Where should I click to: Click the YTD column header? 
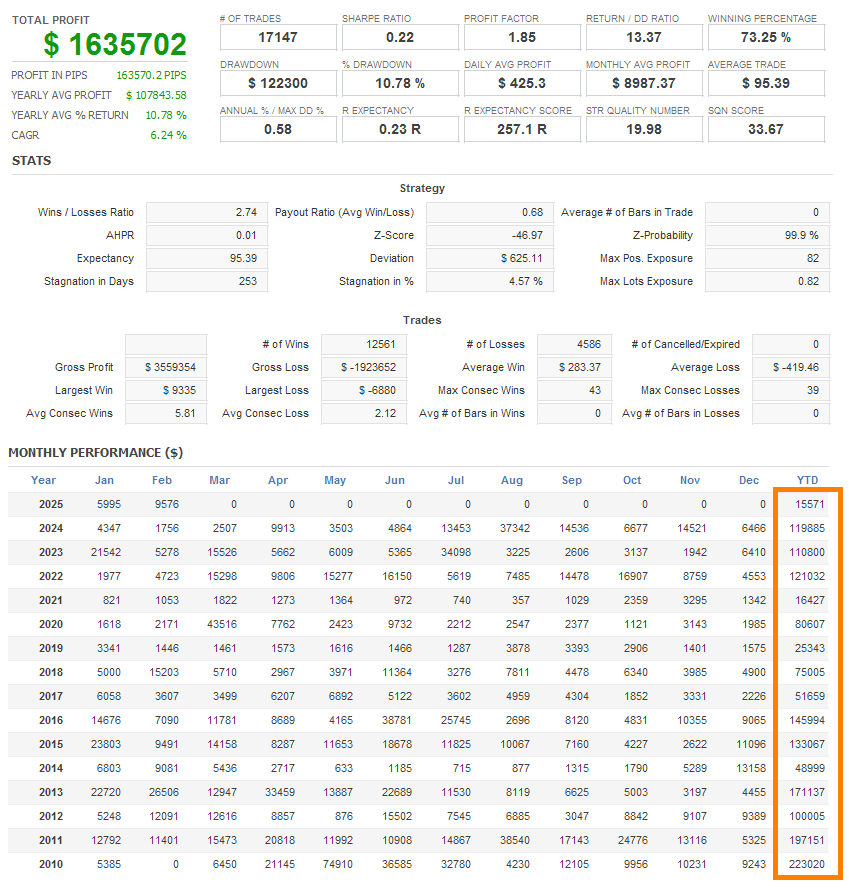(807, 480)
